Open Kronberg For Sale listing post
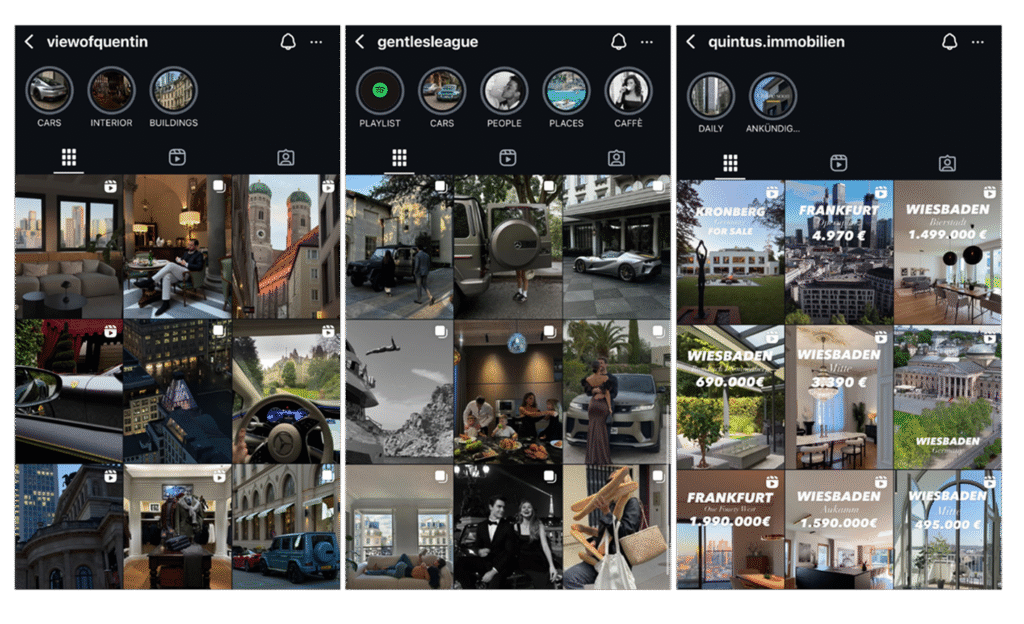Image resolution: width=1024 pixels, height=624 pixels. [x=729, y=251]
